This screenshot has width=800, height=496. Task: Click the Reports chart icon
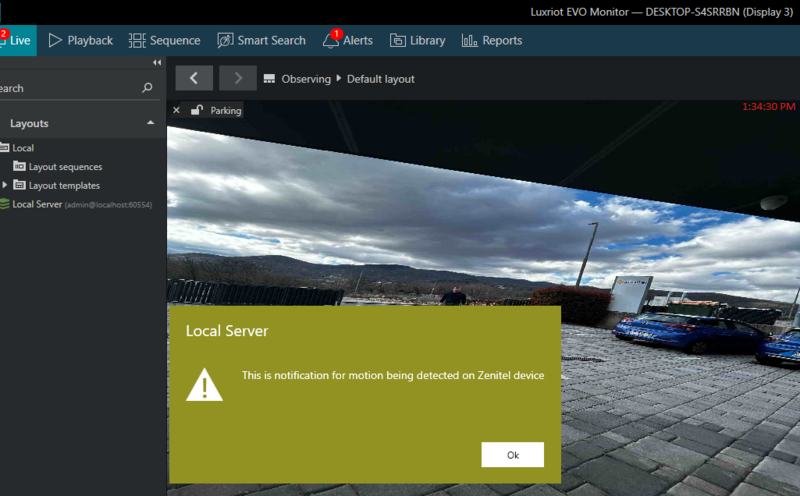[469, 40]
